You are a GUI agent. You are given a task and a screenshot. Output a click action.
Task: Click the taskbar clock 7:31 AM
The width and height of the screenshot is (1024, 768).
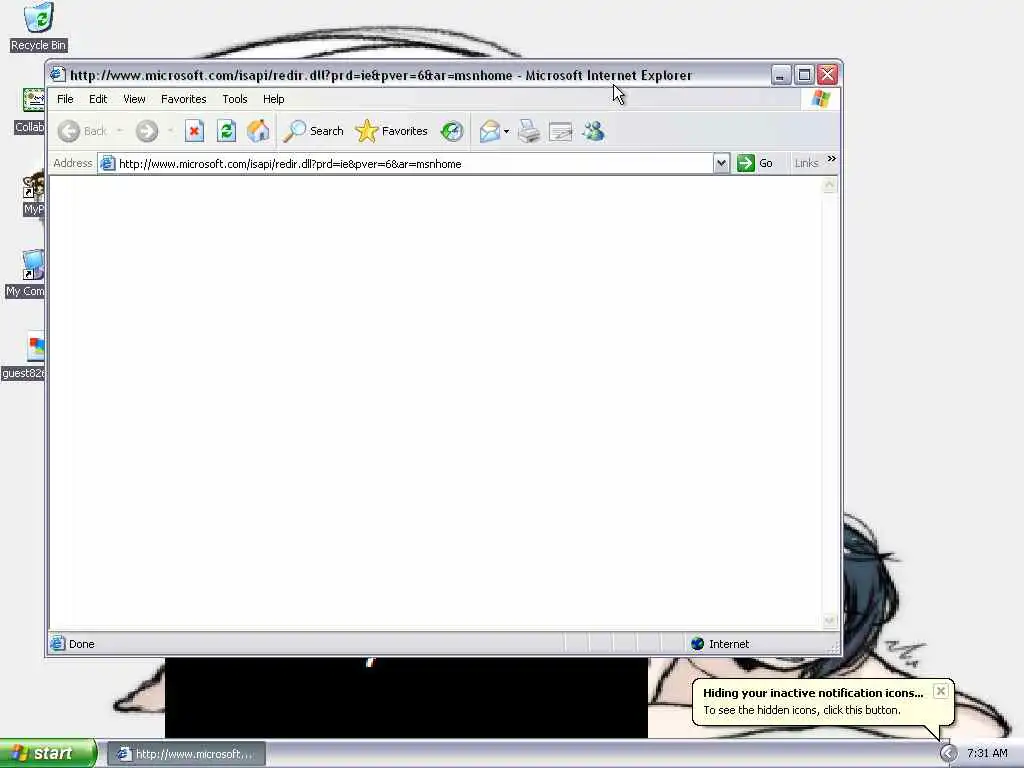coord(987,754)
